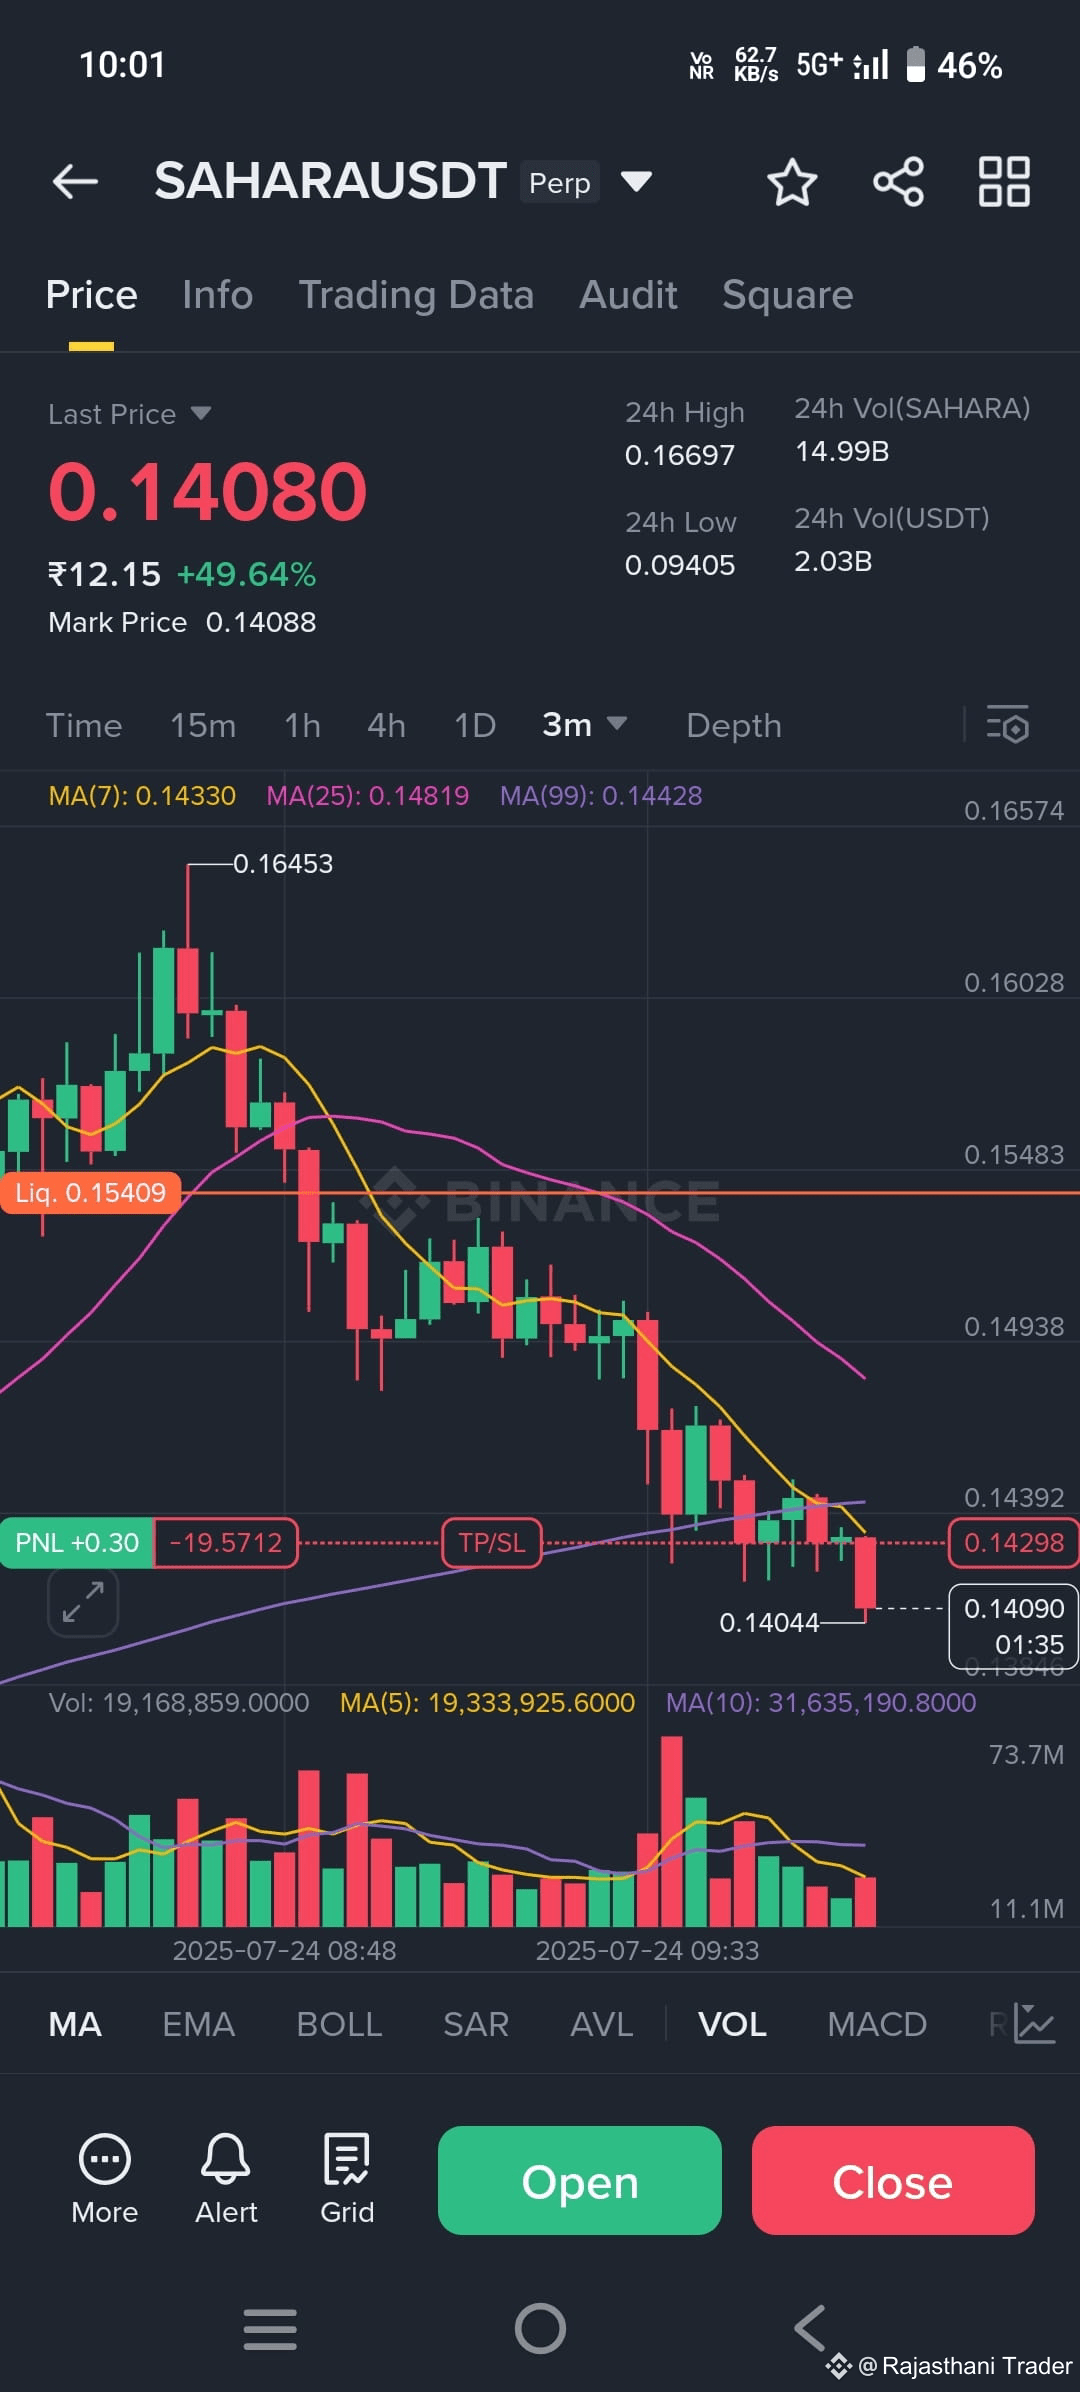Tap the red Close position button
This screenshot has width=1080, height=2392.
click(x=893, y=2181)
